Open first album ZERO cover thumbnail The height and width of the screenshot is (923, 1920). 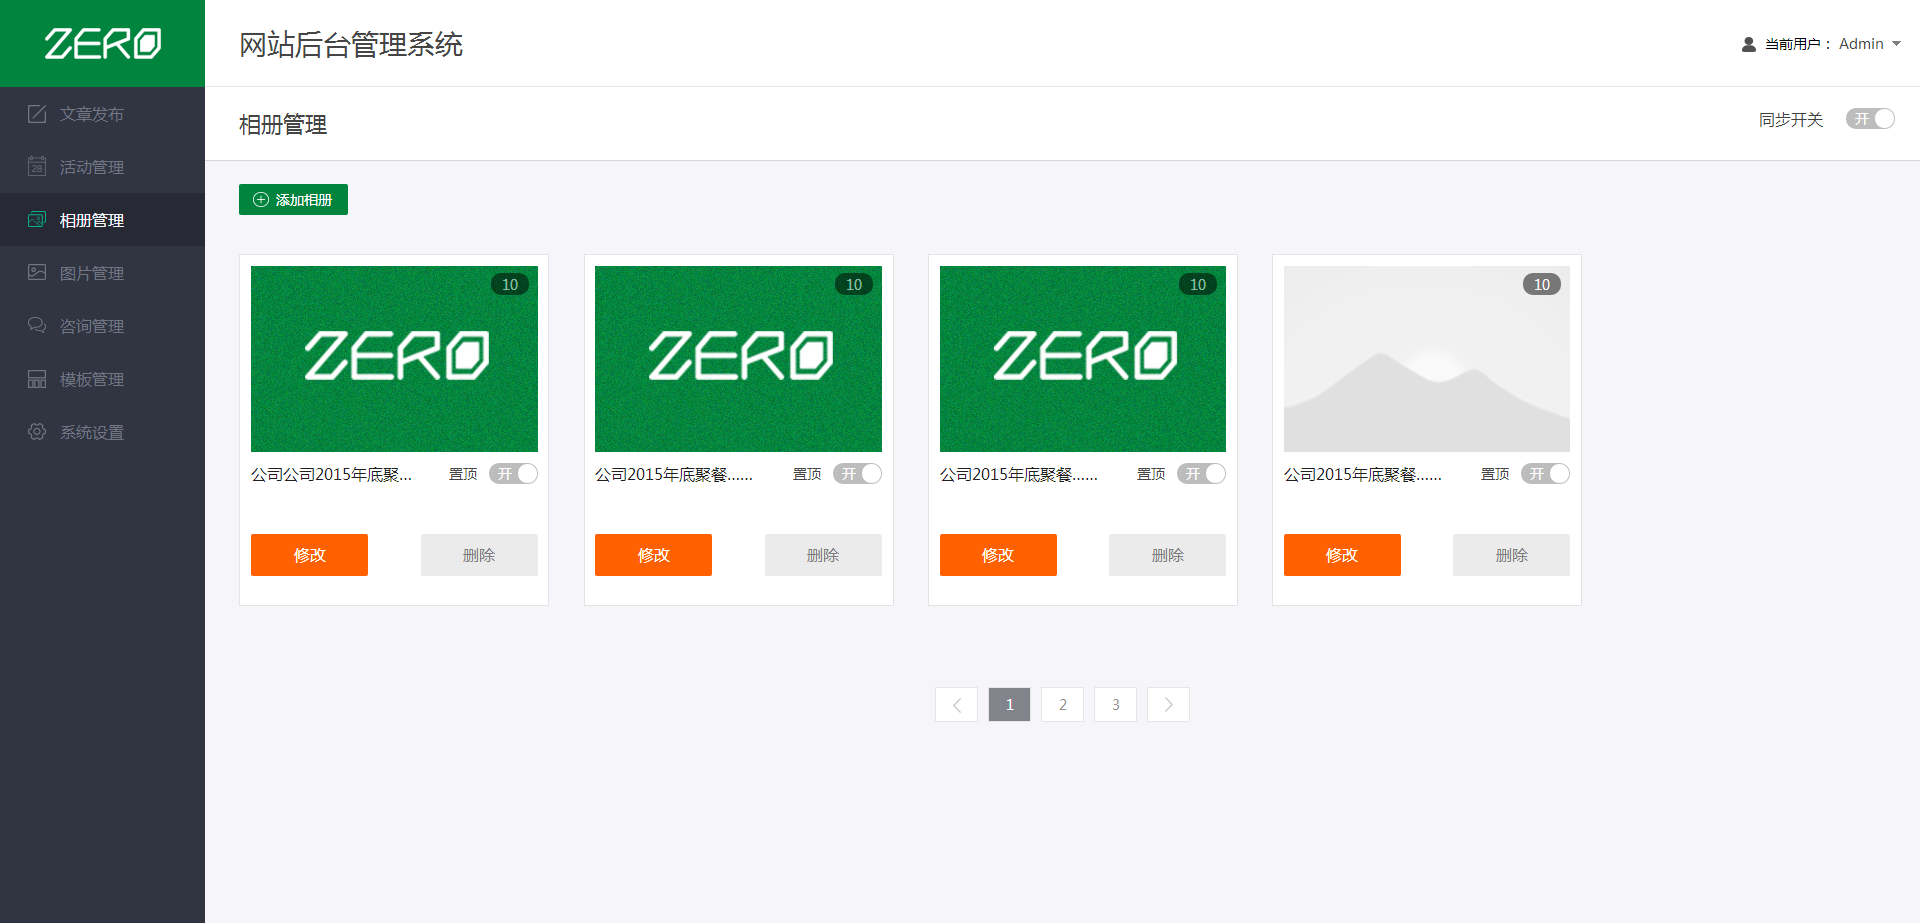pos(394,359)
